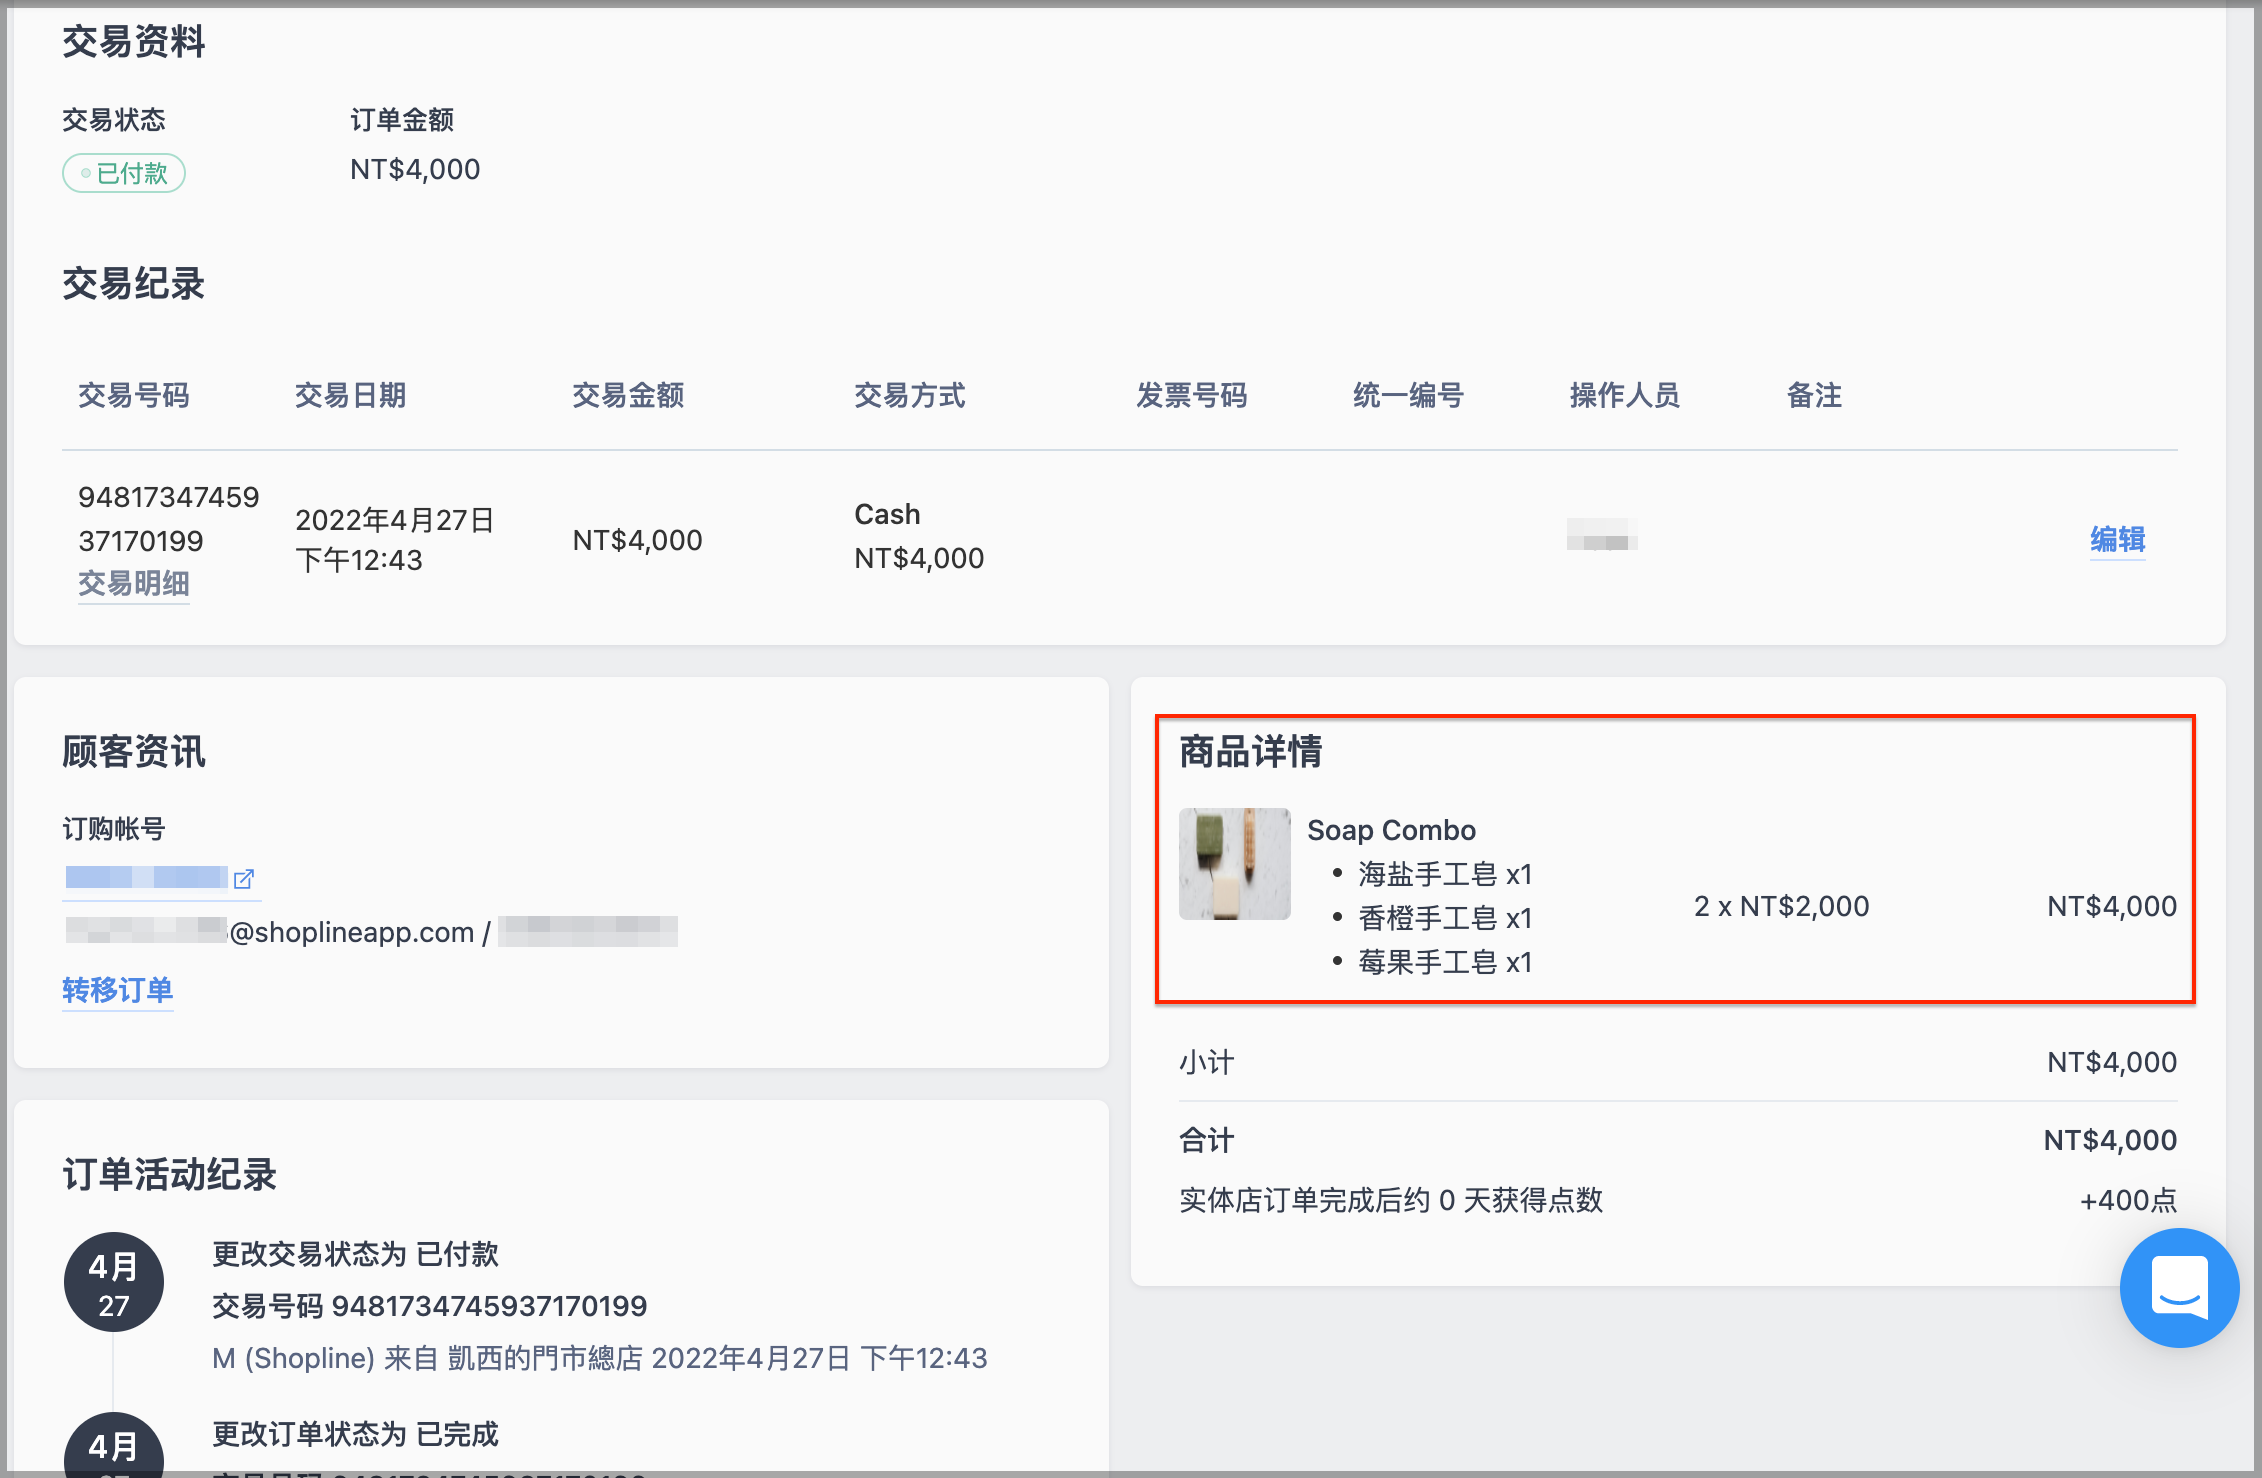Select the 操作人员 column header
2262x1478 pixels.
pos(1624,395)
